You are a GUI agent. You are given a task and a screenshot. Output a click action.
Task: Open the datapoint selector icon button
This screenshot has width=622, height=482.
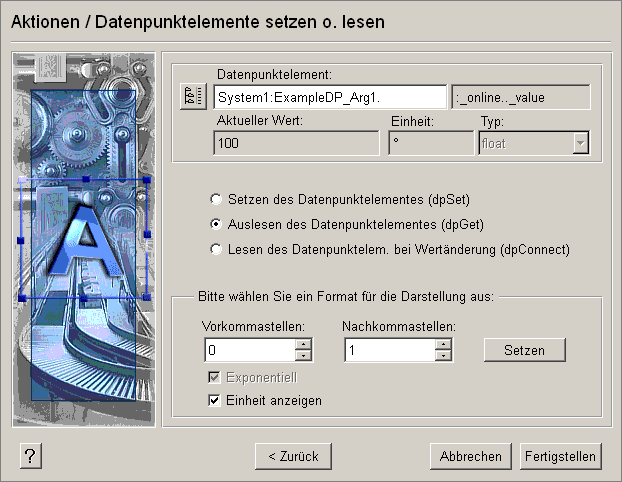(191, 96)
